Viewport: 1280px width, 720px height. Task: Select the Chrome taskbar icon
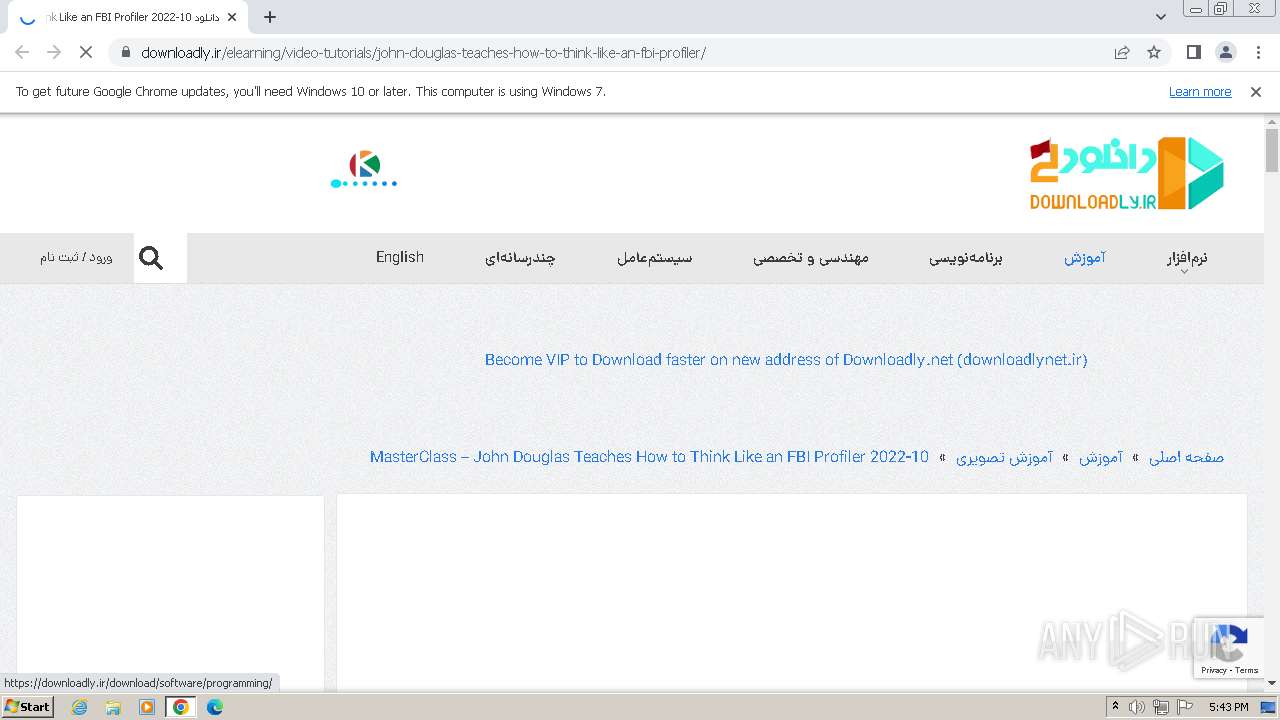pyautogui.click(x=181, y=707)
